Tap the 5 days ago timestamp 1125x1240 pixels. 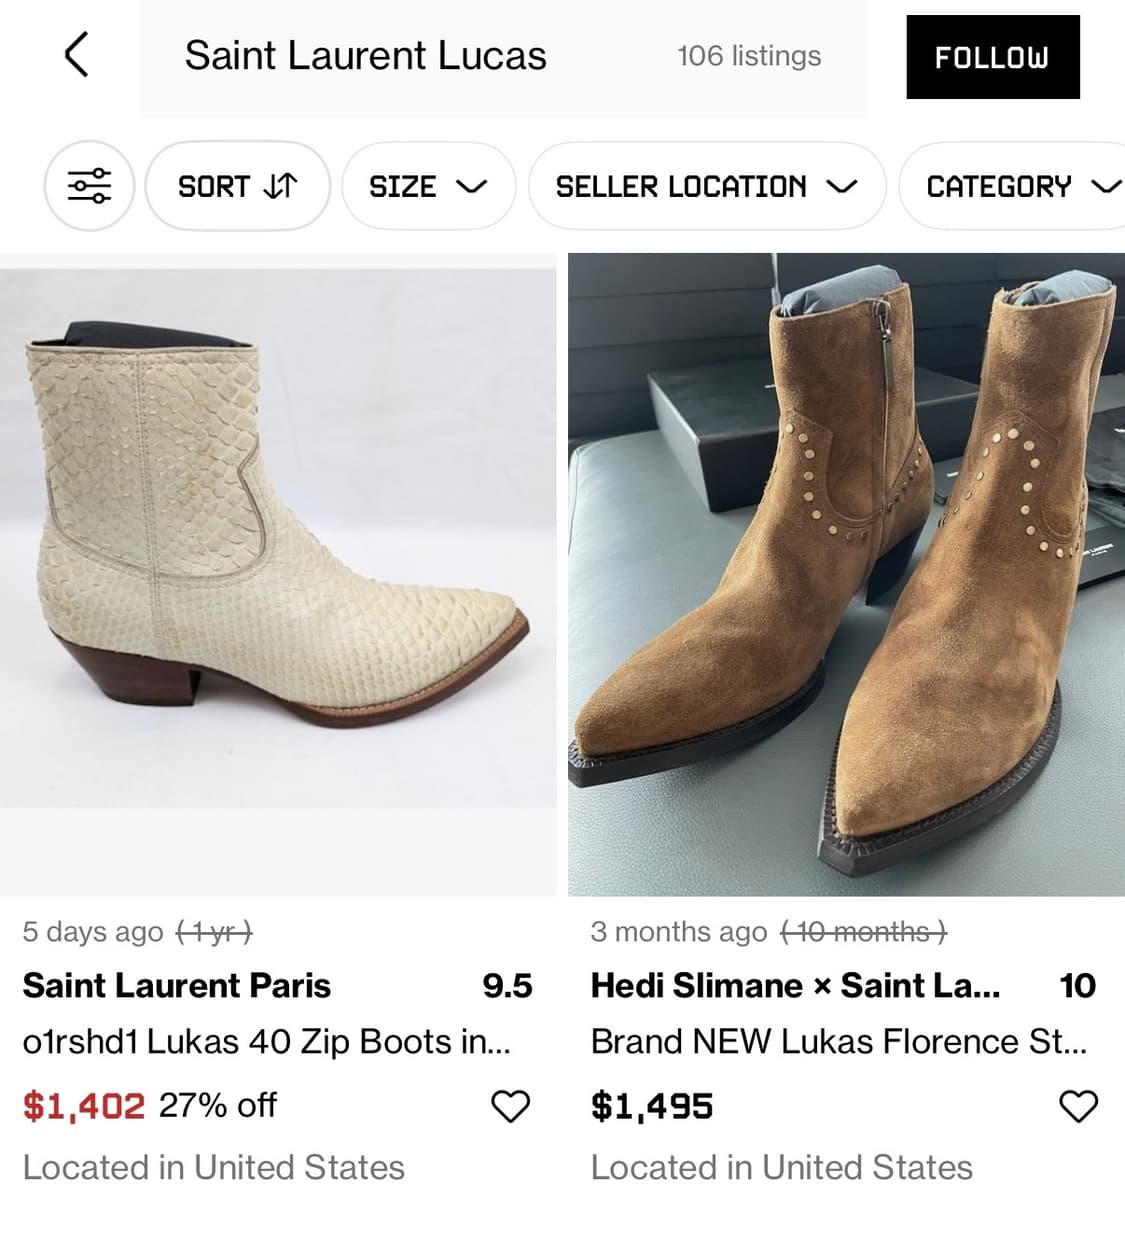click(93, 932)
